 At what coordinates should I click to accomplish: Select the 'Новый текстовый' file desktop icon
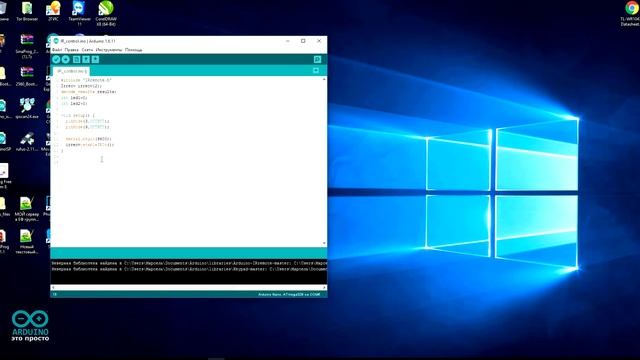pos(27,242)
